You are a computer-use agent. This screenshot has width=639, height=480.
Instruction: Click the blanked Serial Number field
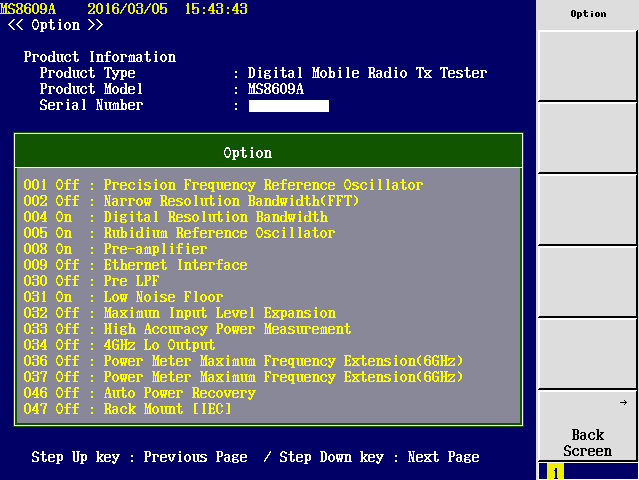coord(288,106)
